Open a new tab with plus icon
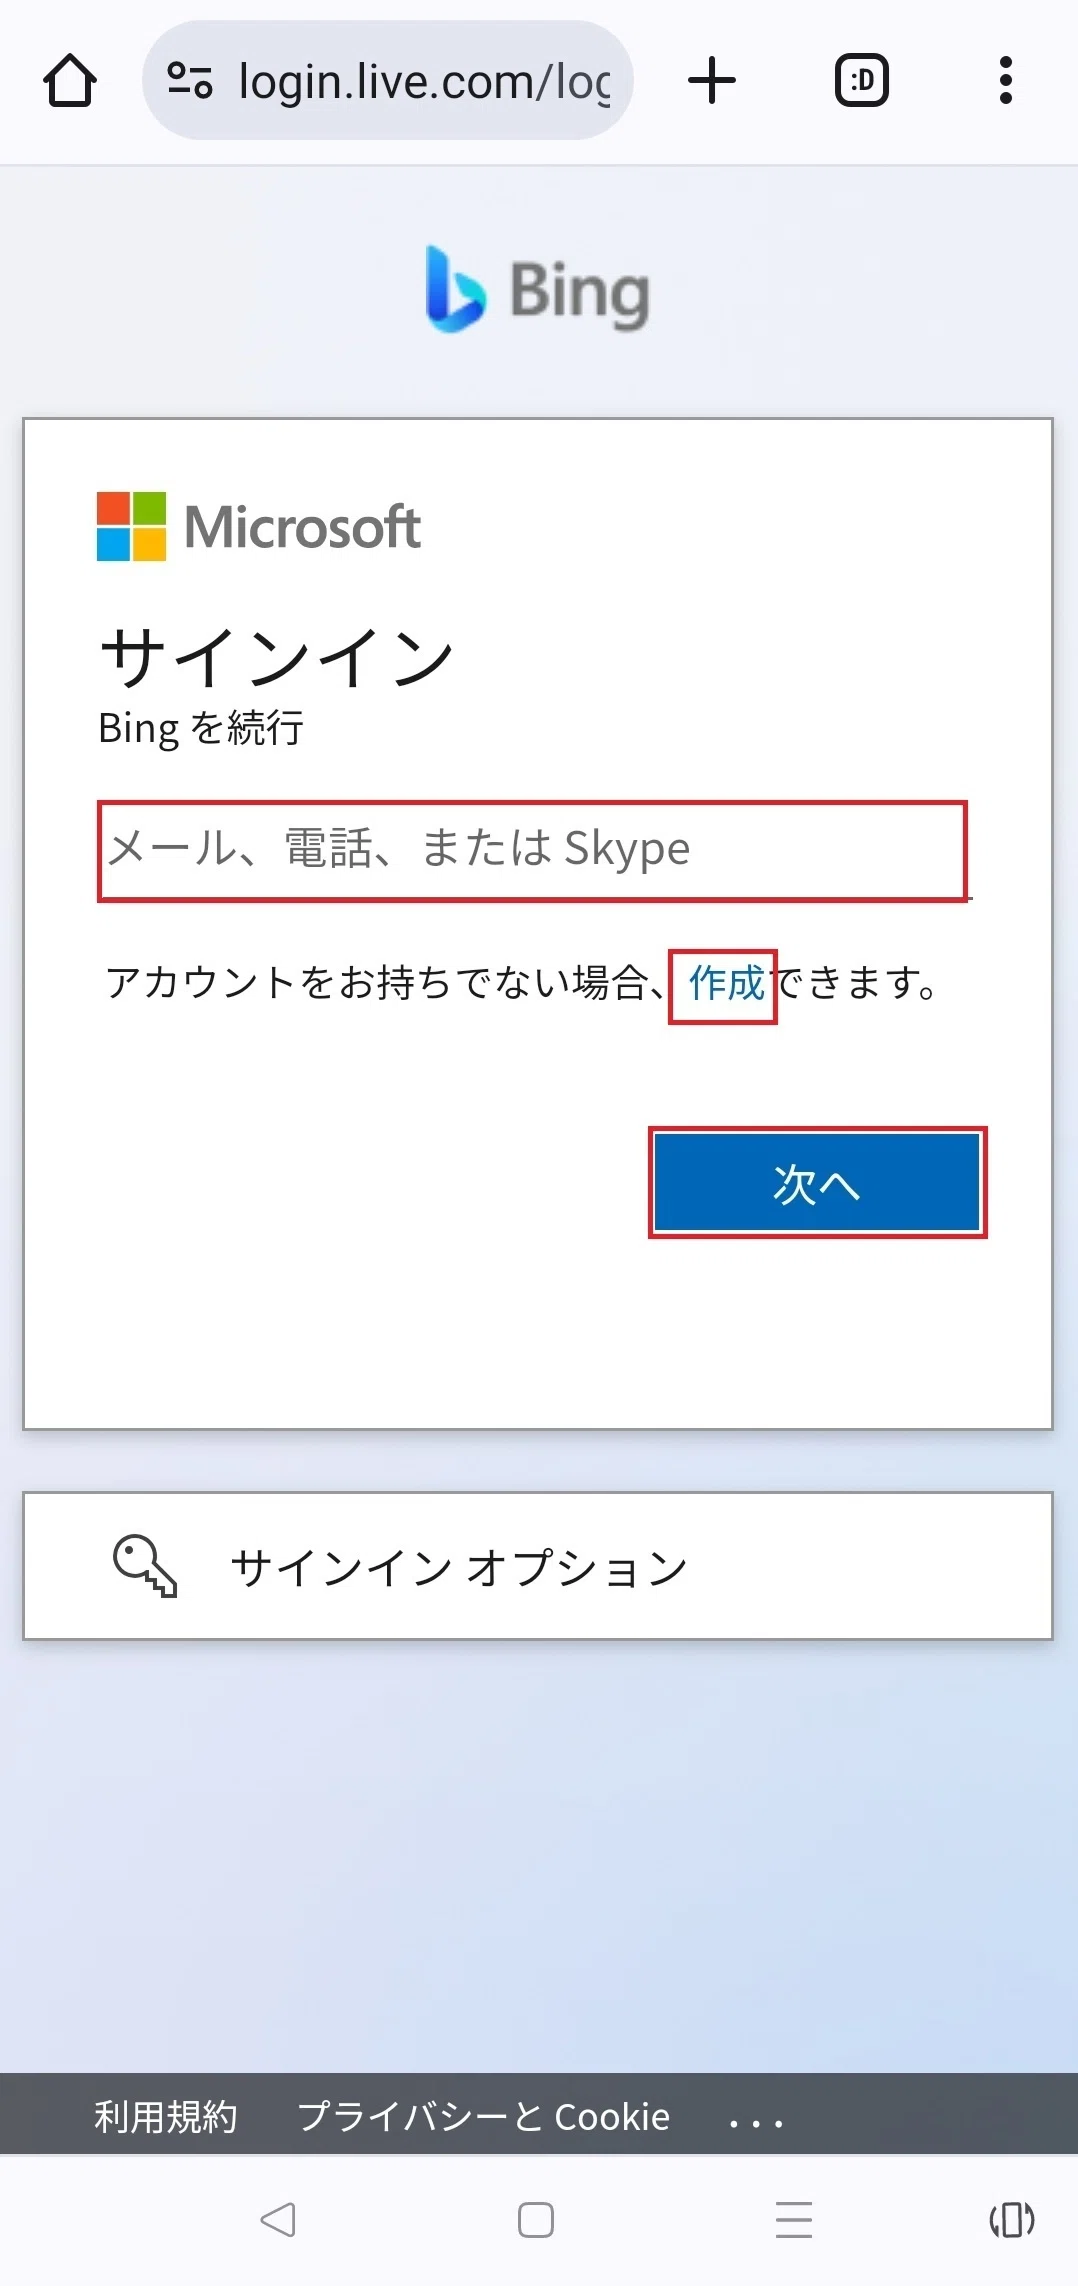The width and height of the screenshot is (1078, 2286). tap(712, 81)
